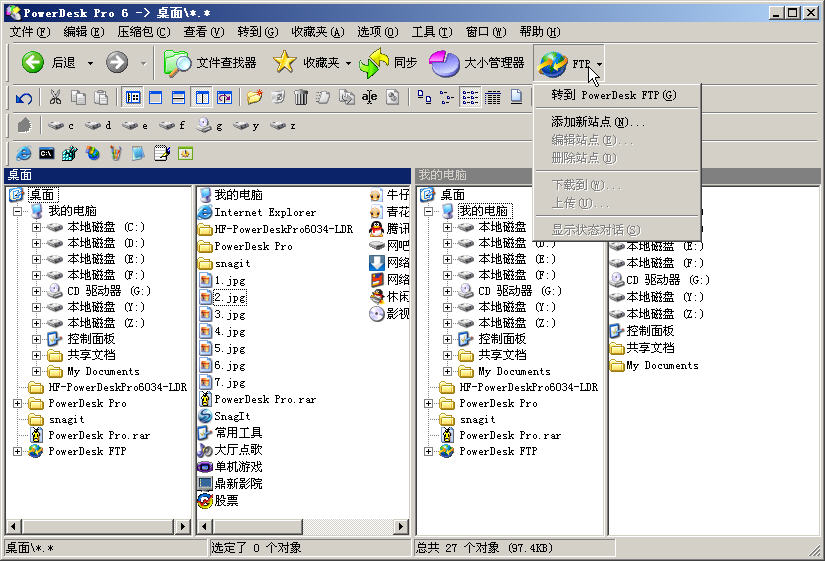825x561 pixels.
Task: Click the grey home/desktop icon in drive bar
Action: coord(24,125)
